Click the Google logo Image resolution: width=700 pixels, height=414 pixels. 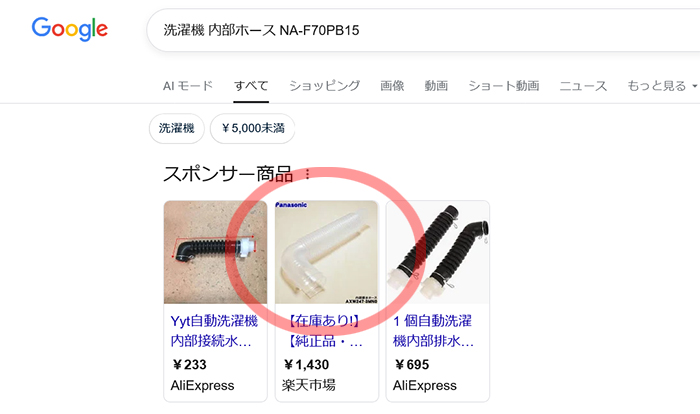[x=70, y=29]
